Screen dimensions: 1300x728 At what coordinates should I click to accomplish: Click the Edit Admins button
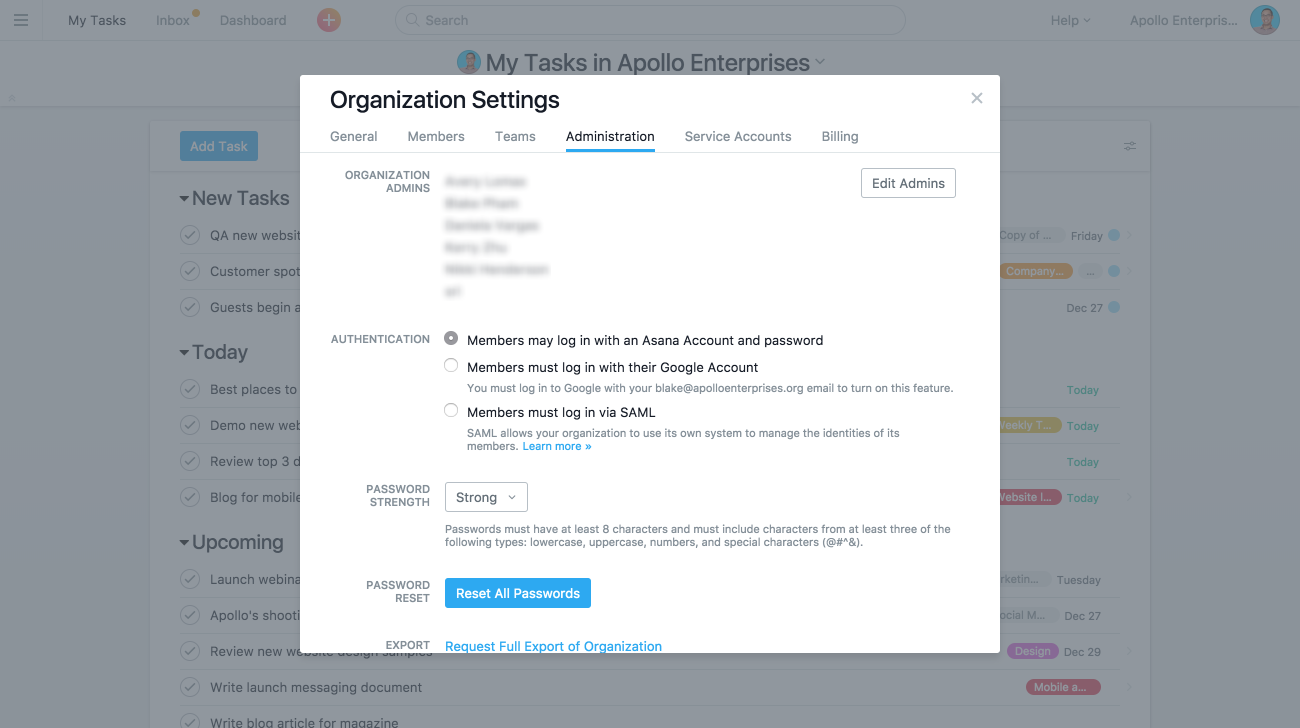pyautogui.click(x=908, y=183)
